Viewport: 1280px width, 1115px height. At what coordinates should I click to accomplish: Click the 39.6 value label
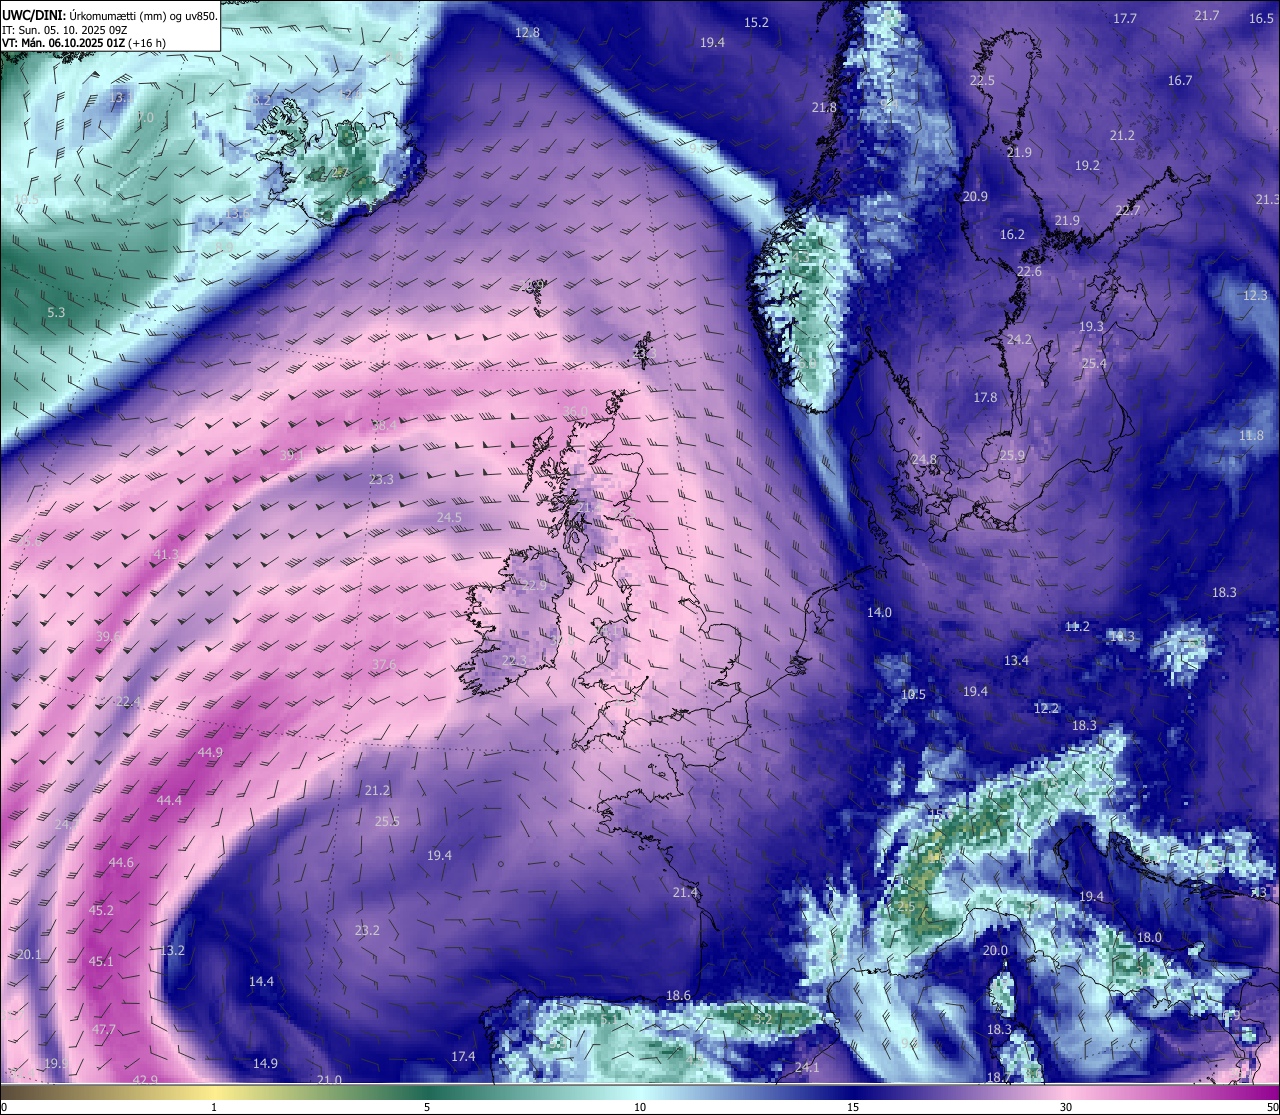109,636
